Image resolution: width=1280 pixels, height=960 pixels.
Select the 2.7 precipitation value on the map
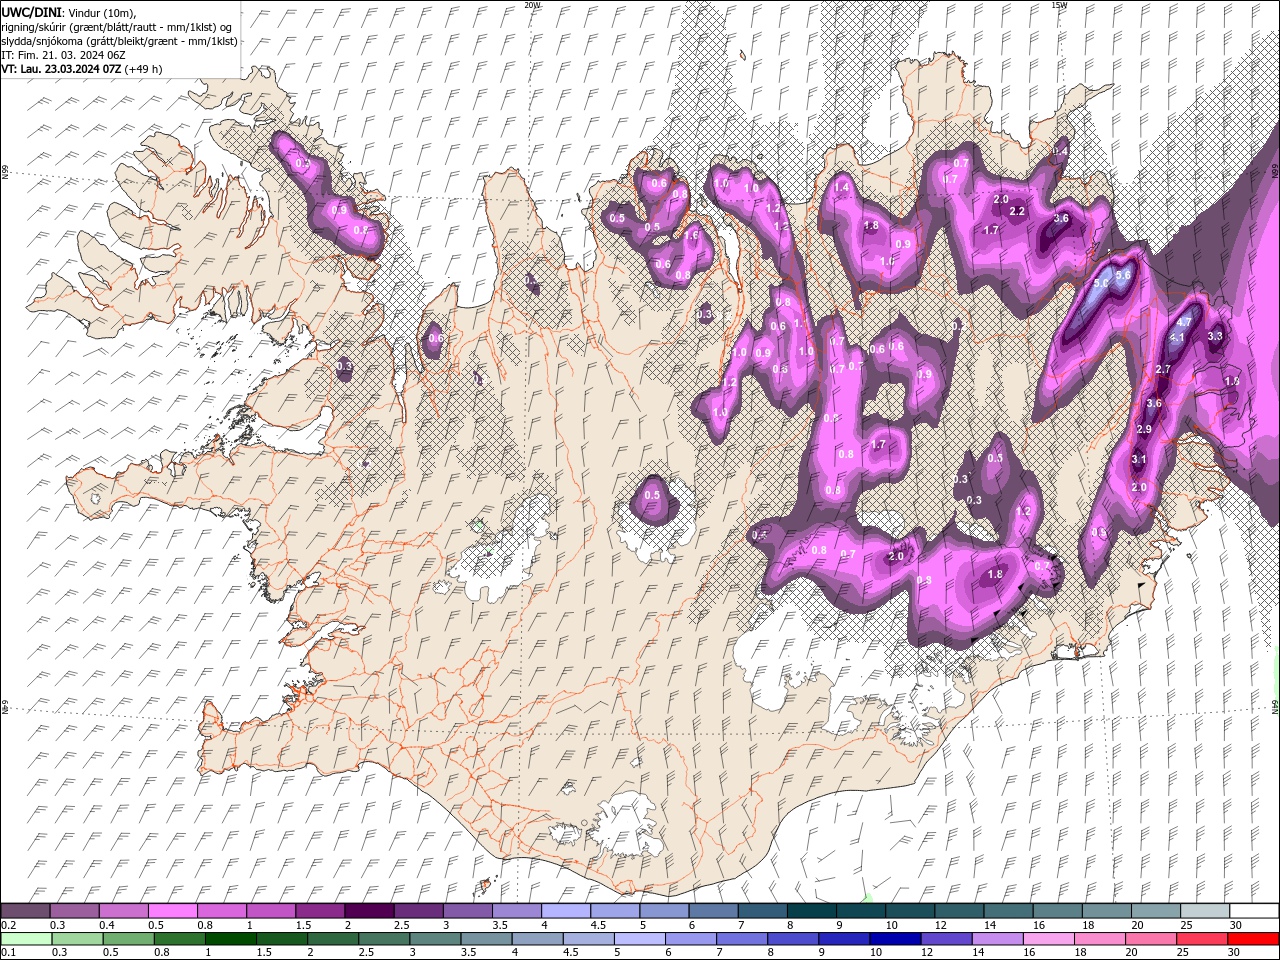[x=1163, y=369]
